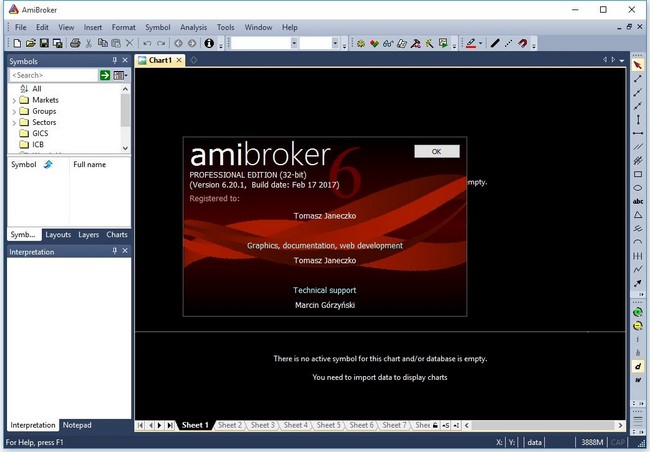Select the Horizontal line drawing tool

pos(638,134)
